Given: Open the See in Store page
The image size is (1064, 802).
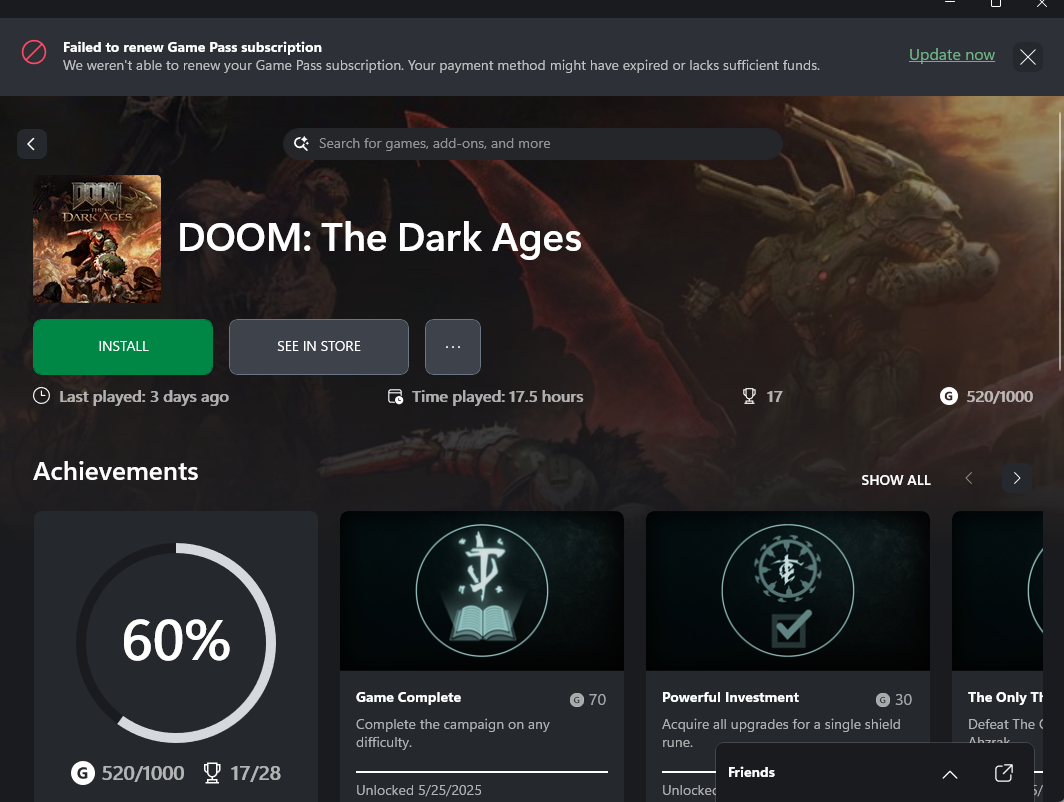Looking at the screenshot, I should pos(319,347).
